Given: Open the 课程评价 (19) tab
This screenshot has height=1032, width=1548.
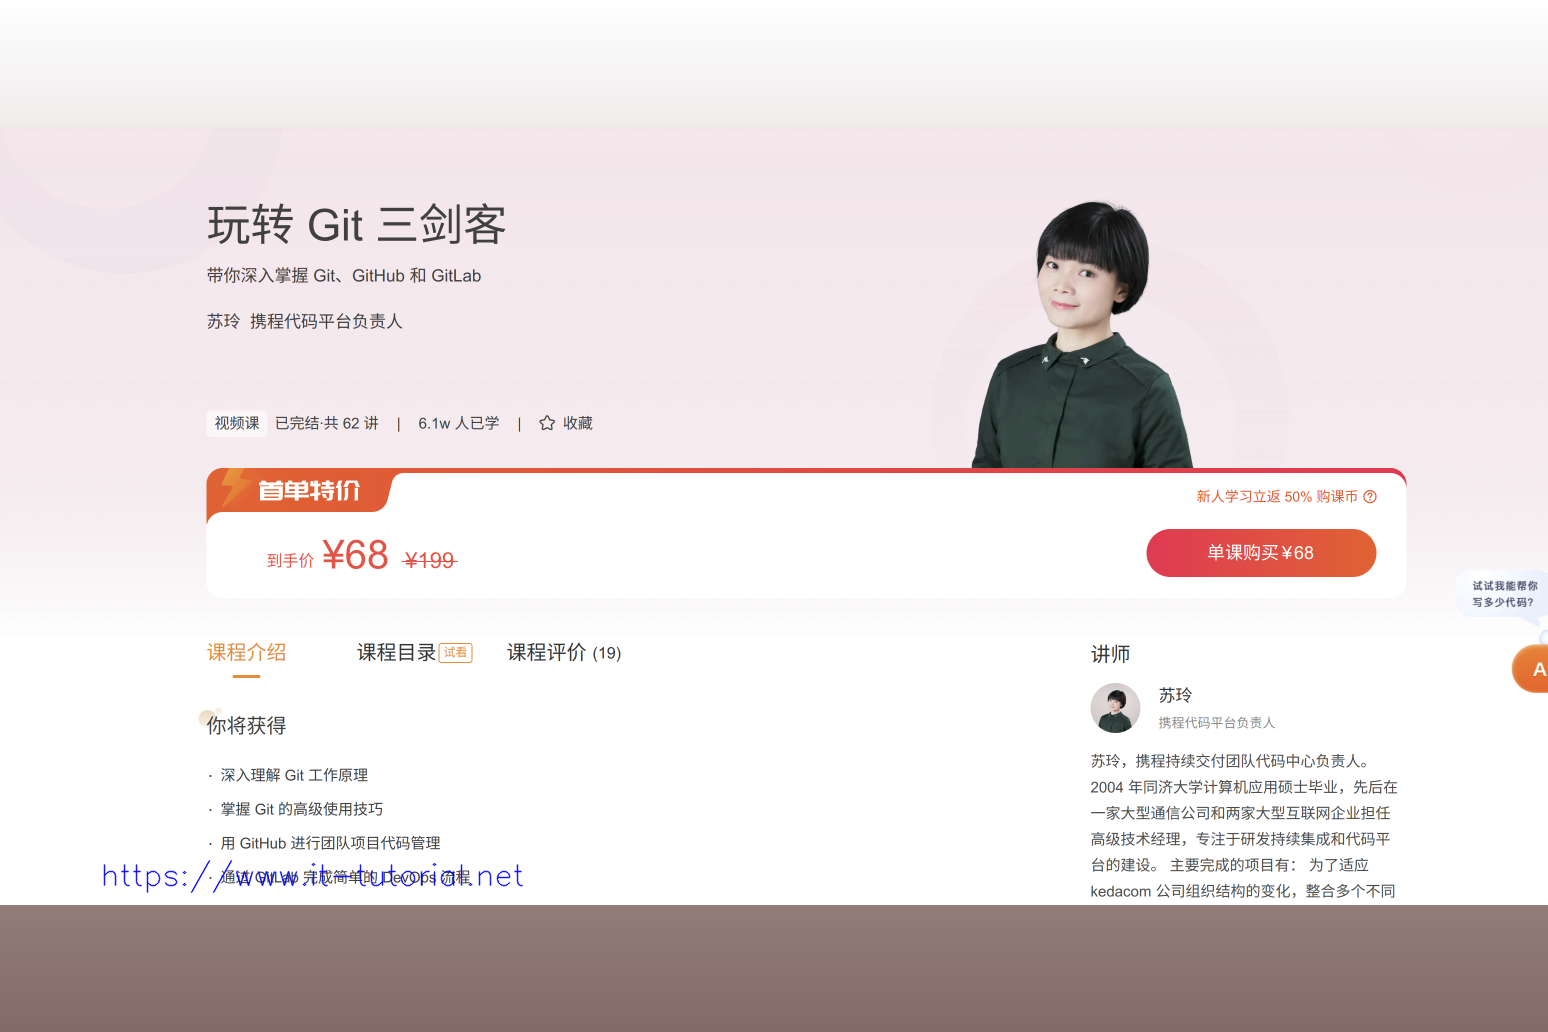Looking at the screenshot, I should 564,653.
